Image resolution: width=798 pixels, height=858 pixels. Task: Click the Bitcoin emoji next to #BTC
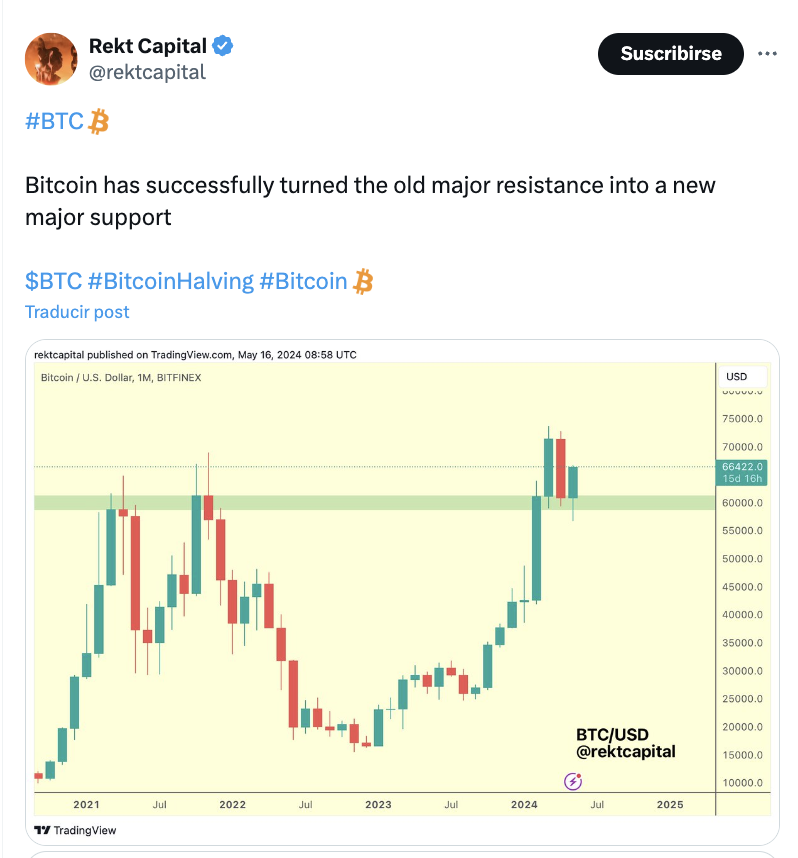click(99, 121)
